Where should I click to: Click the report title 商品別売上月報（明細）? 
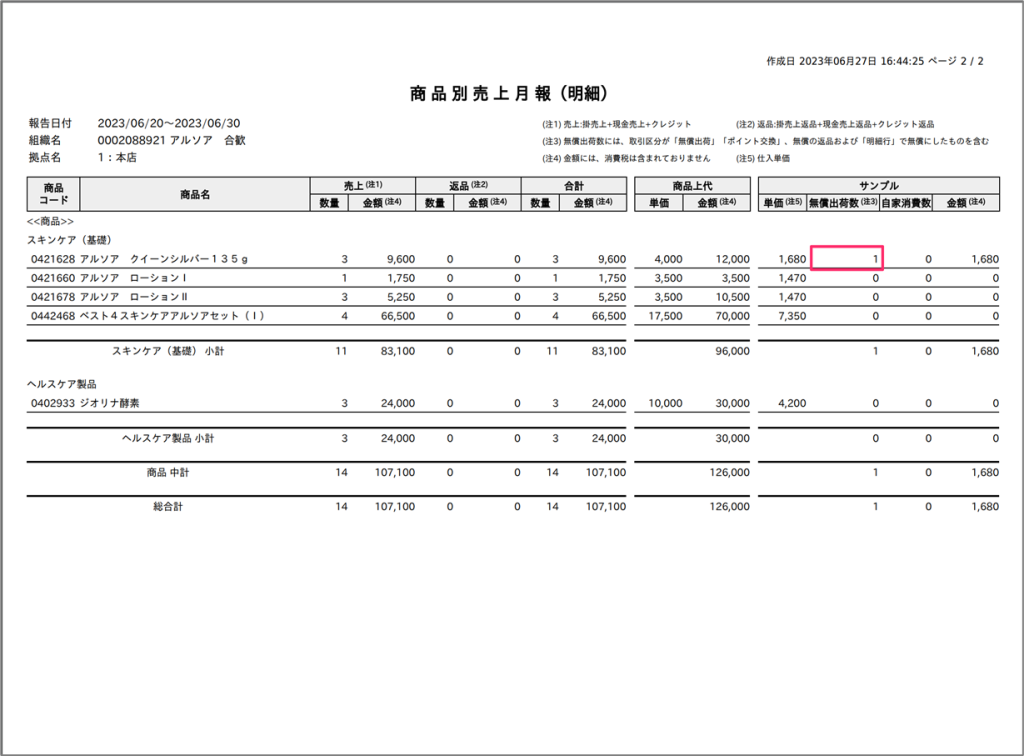coord(511,95)
